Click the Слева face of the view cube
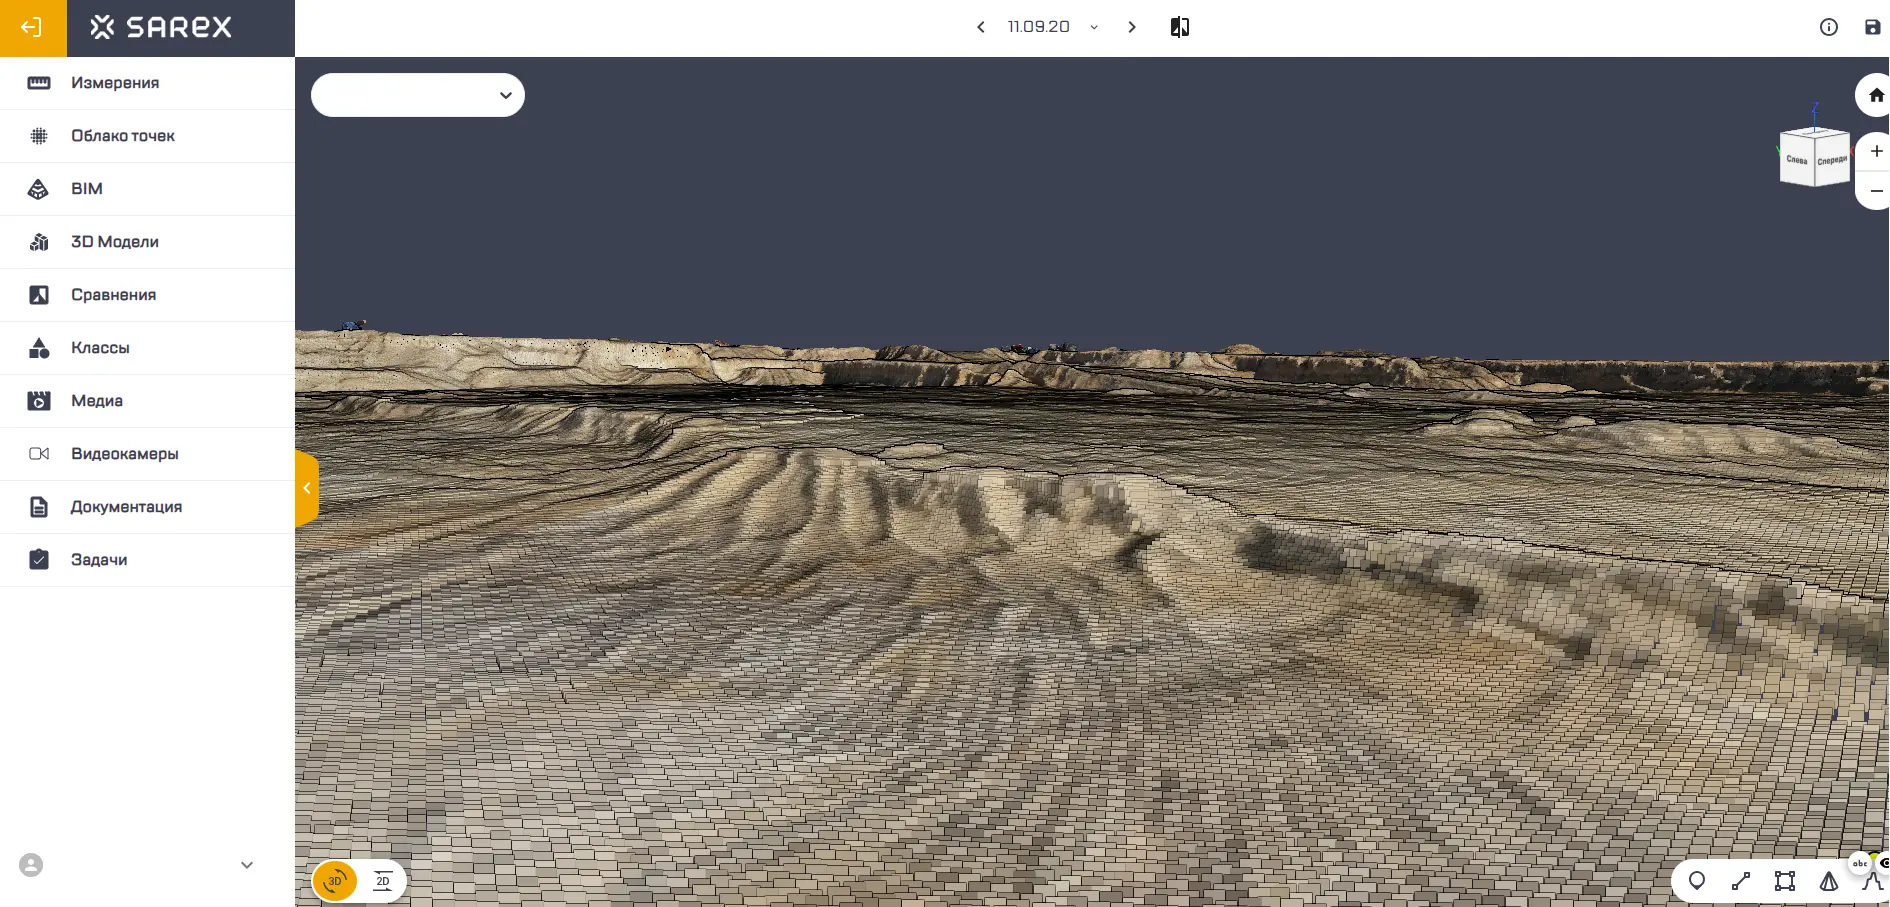The image size is (1890, 907). coord(1797,160)
